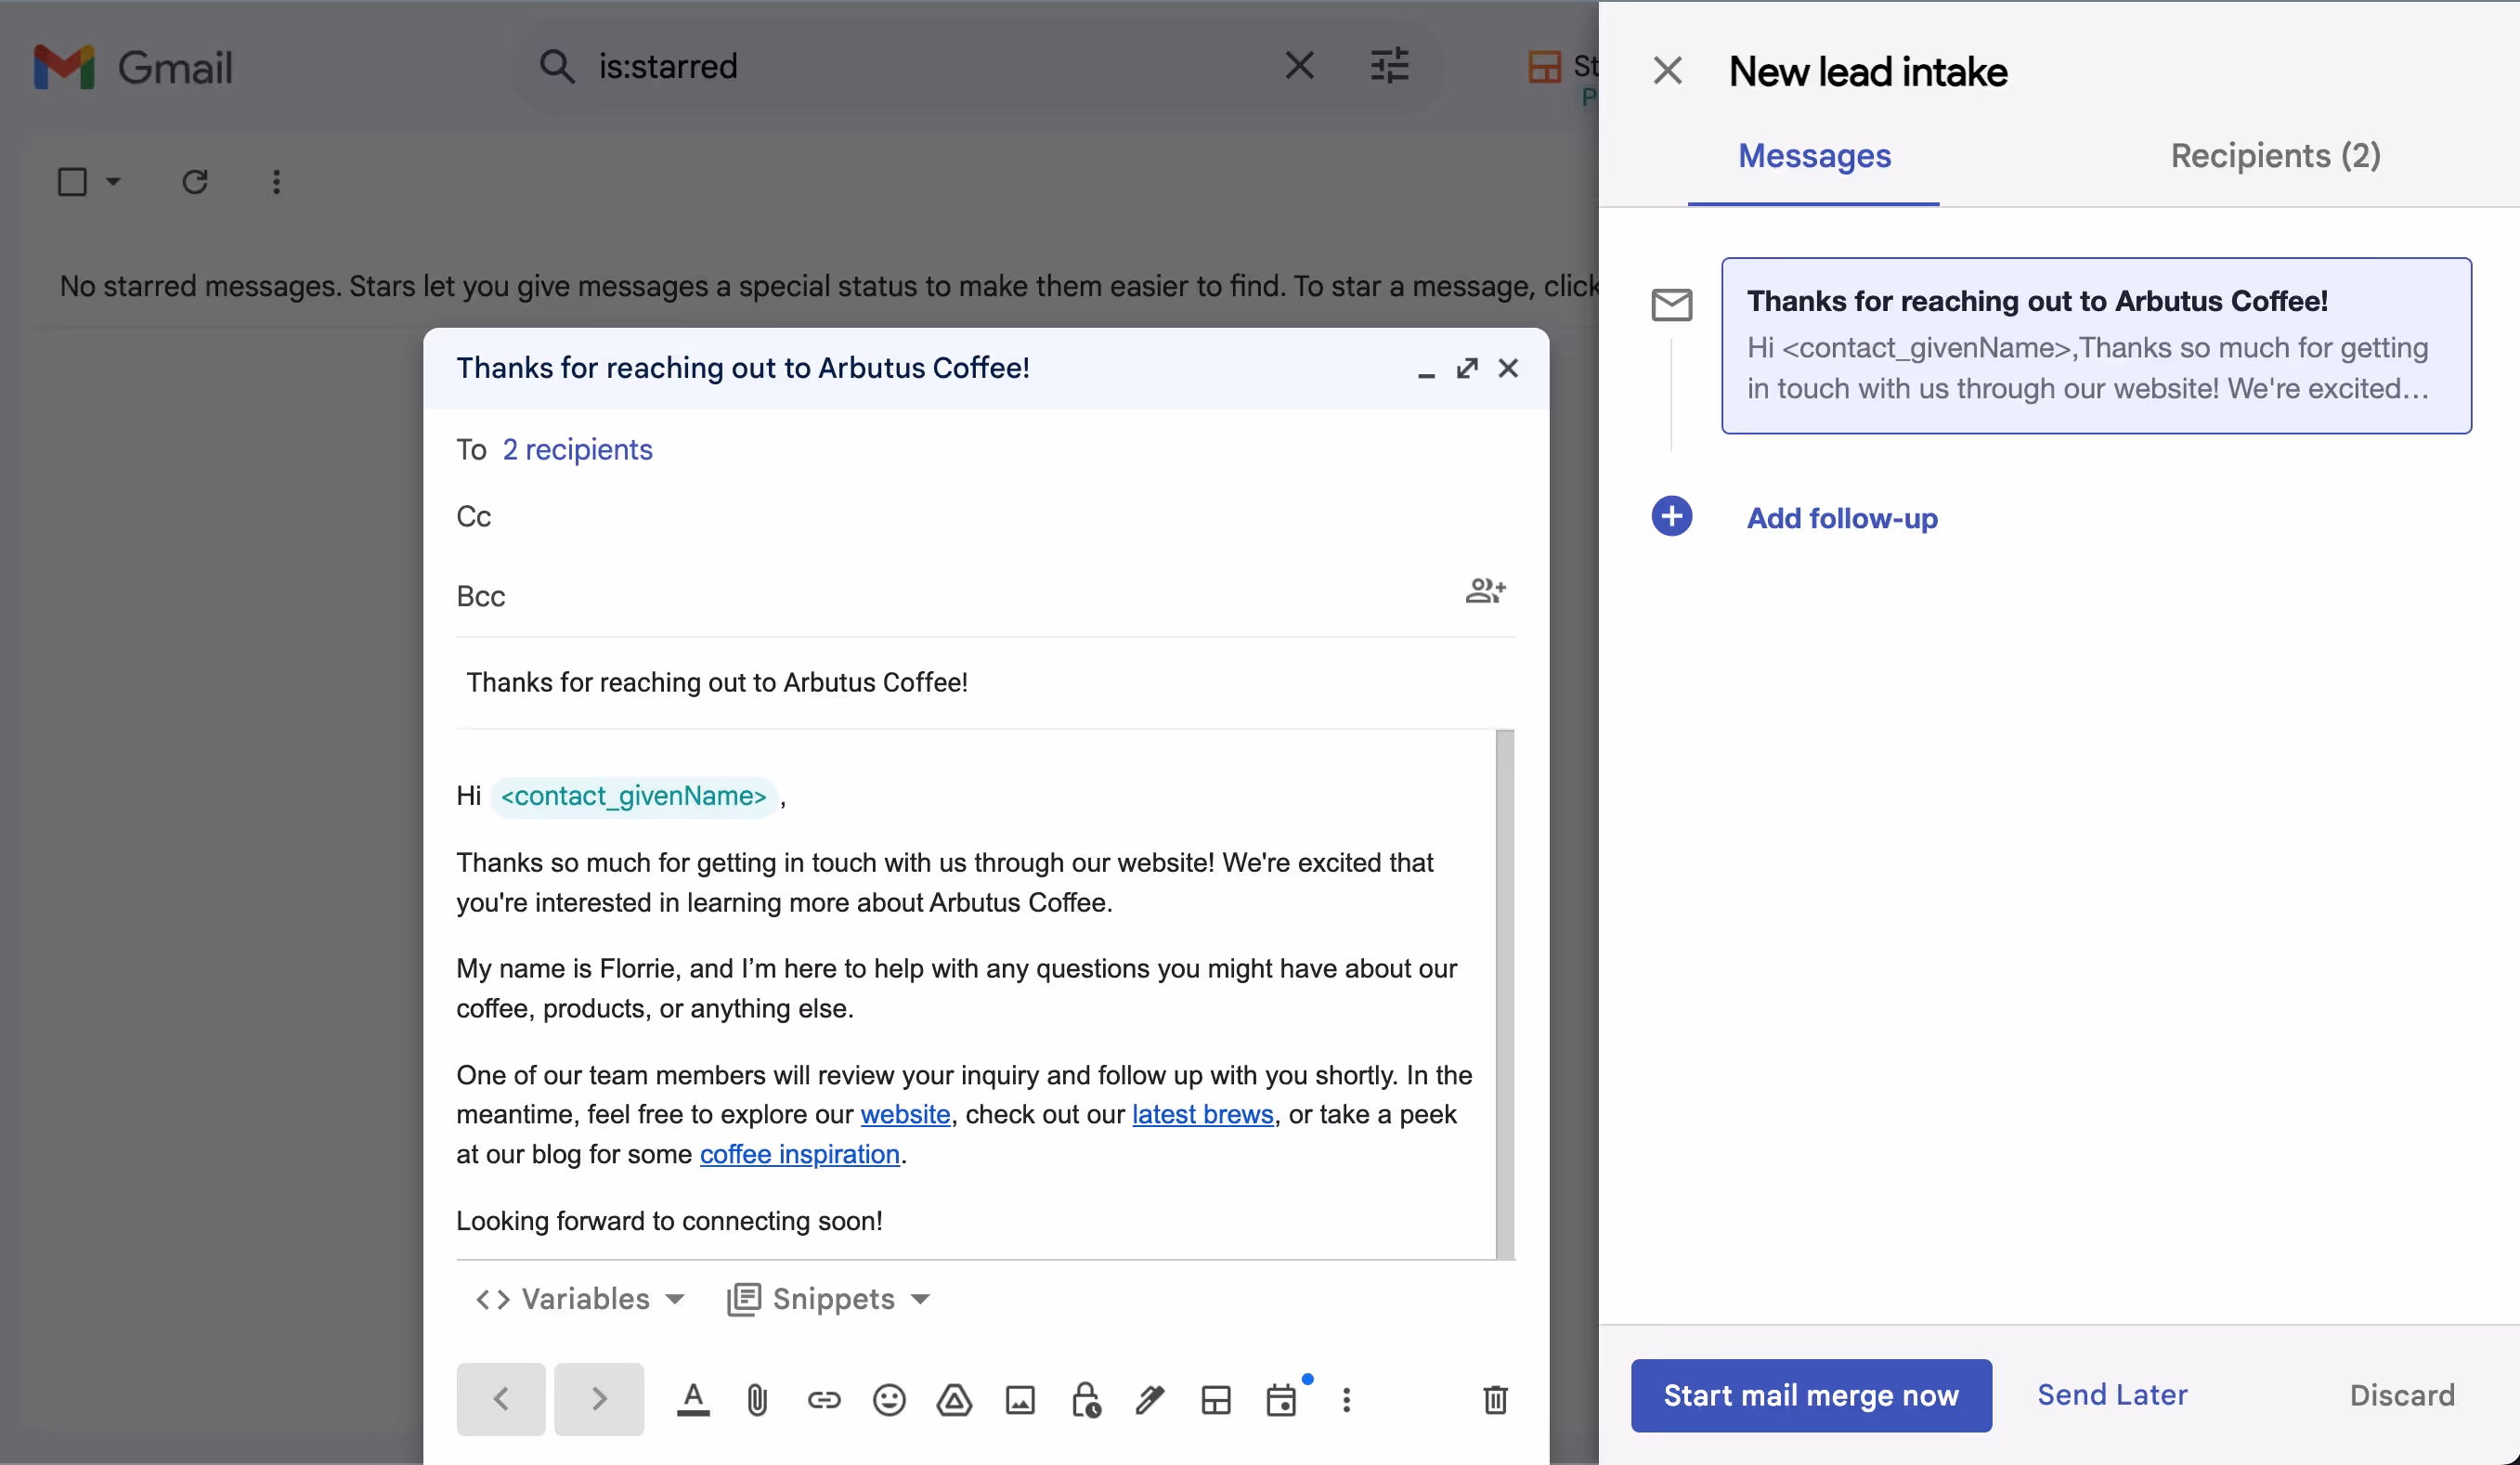Click the Send Later link
The image size is (2520, 1465).
click(2112, 1395)
